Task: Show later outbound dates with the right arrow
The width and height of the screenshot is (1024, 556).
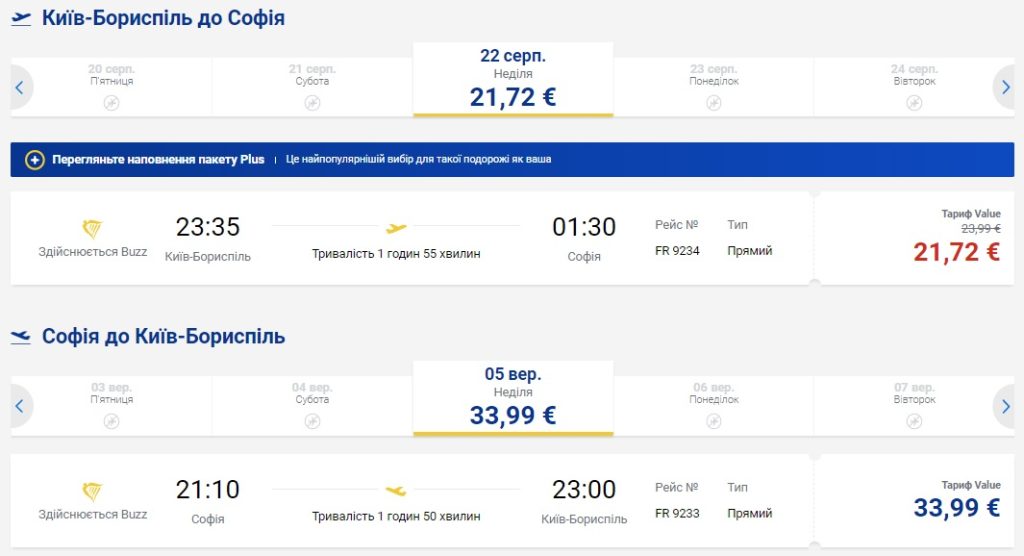Action: tap(1005, 87)
